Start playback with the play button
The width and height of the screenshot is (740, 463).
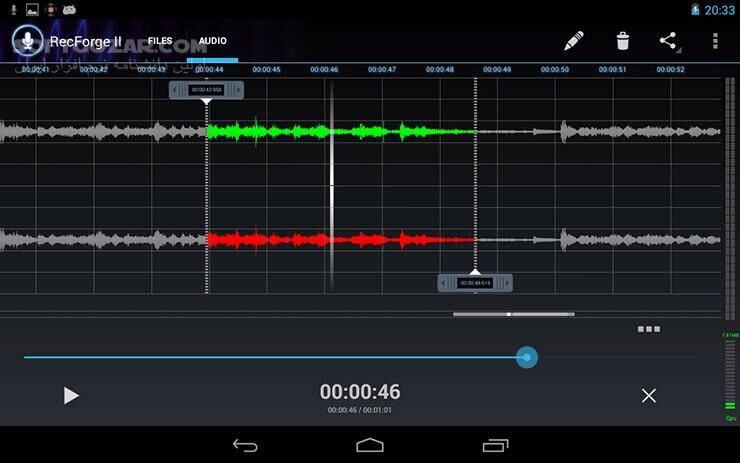point(71,396)
